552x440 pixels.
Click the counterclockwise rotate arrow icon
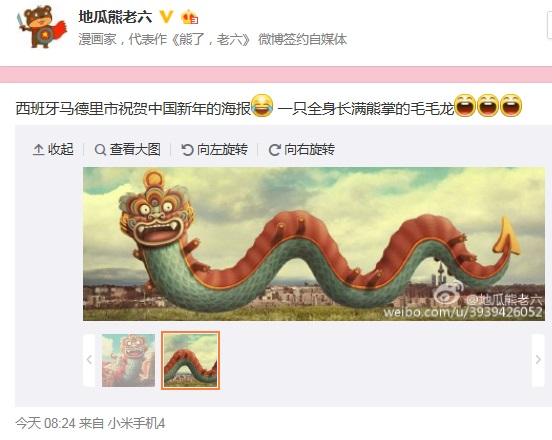[187, 150]
